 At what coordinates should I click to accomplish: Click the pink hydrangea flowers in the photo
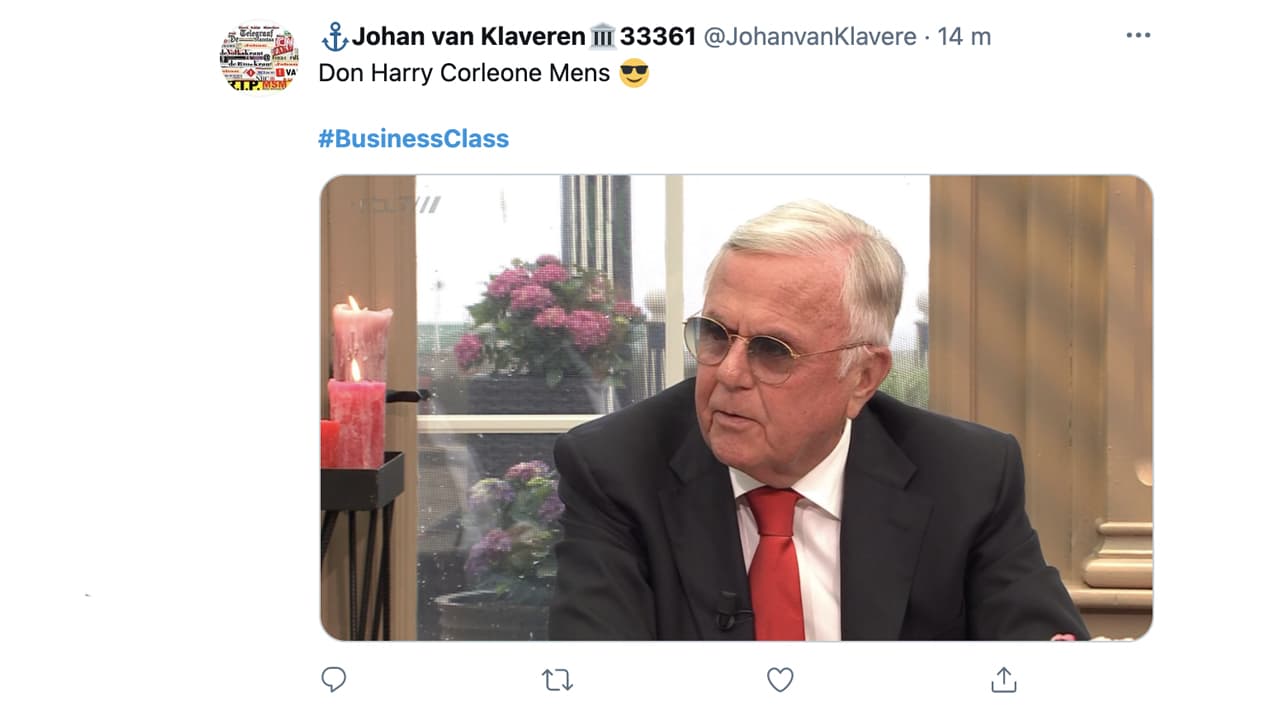(x=548, y=310)
